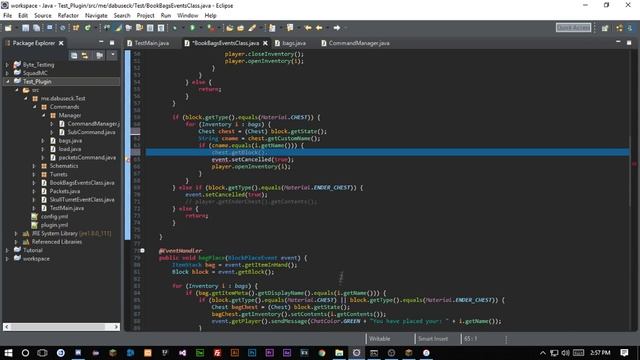The height and width of the screenshot is (360, 640).
Task: Expand the JRE System Library node
Action: [x=16, y=233]
